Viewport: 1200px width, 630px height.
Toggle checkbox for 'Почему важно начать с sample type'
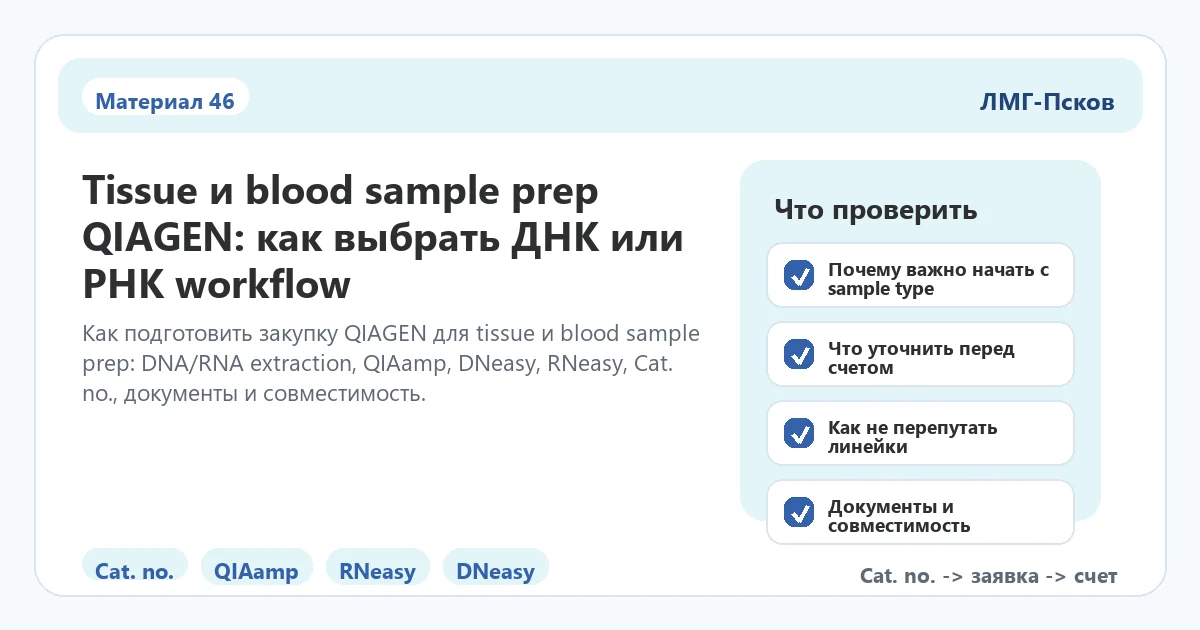(x=798, y=275)
